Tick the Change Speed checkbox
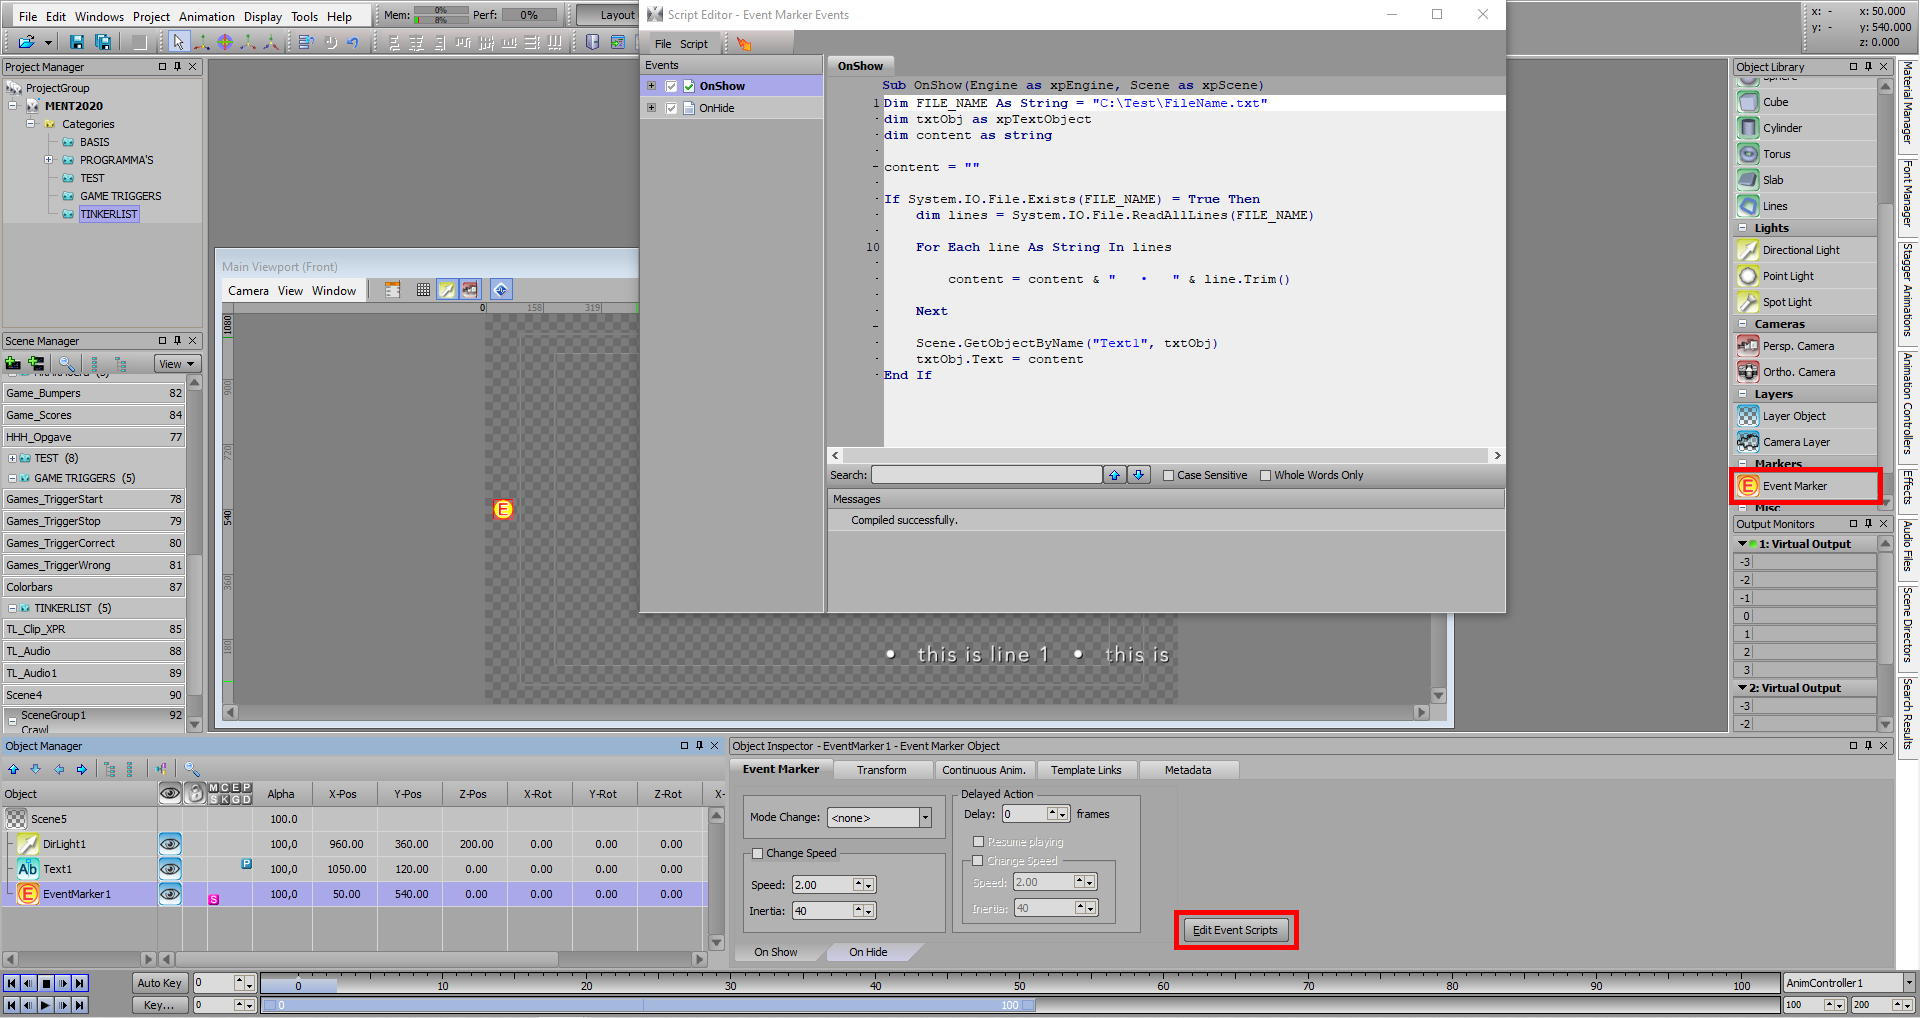This screenshot has height=1018, width=1920. click(x=758, y=854)
